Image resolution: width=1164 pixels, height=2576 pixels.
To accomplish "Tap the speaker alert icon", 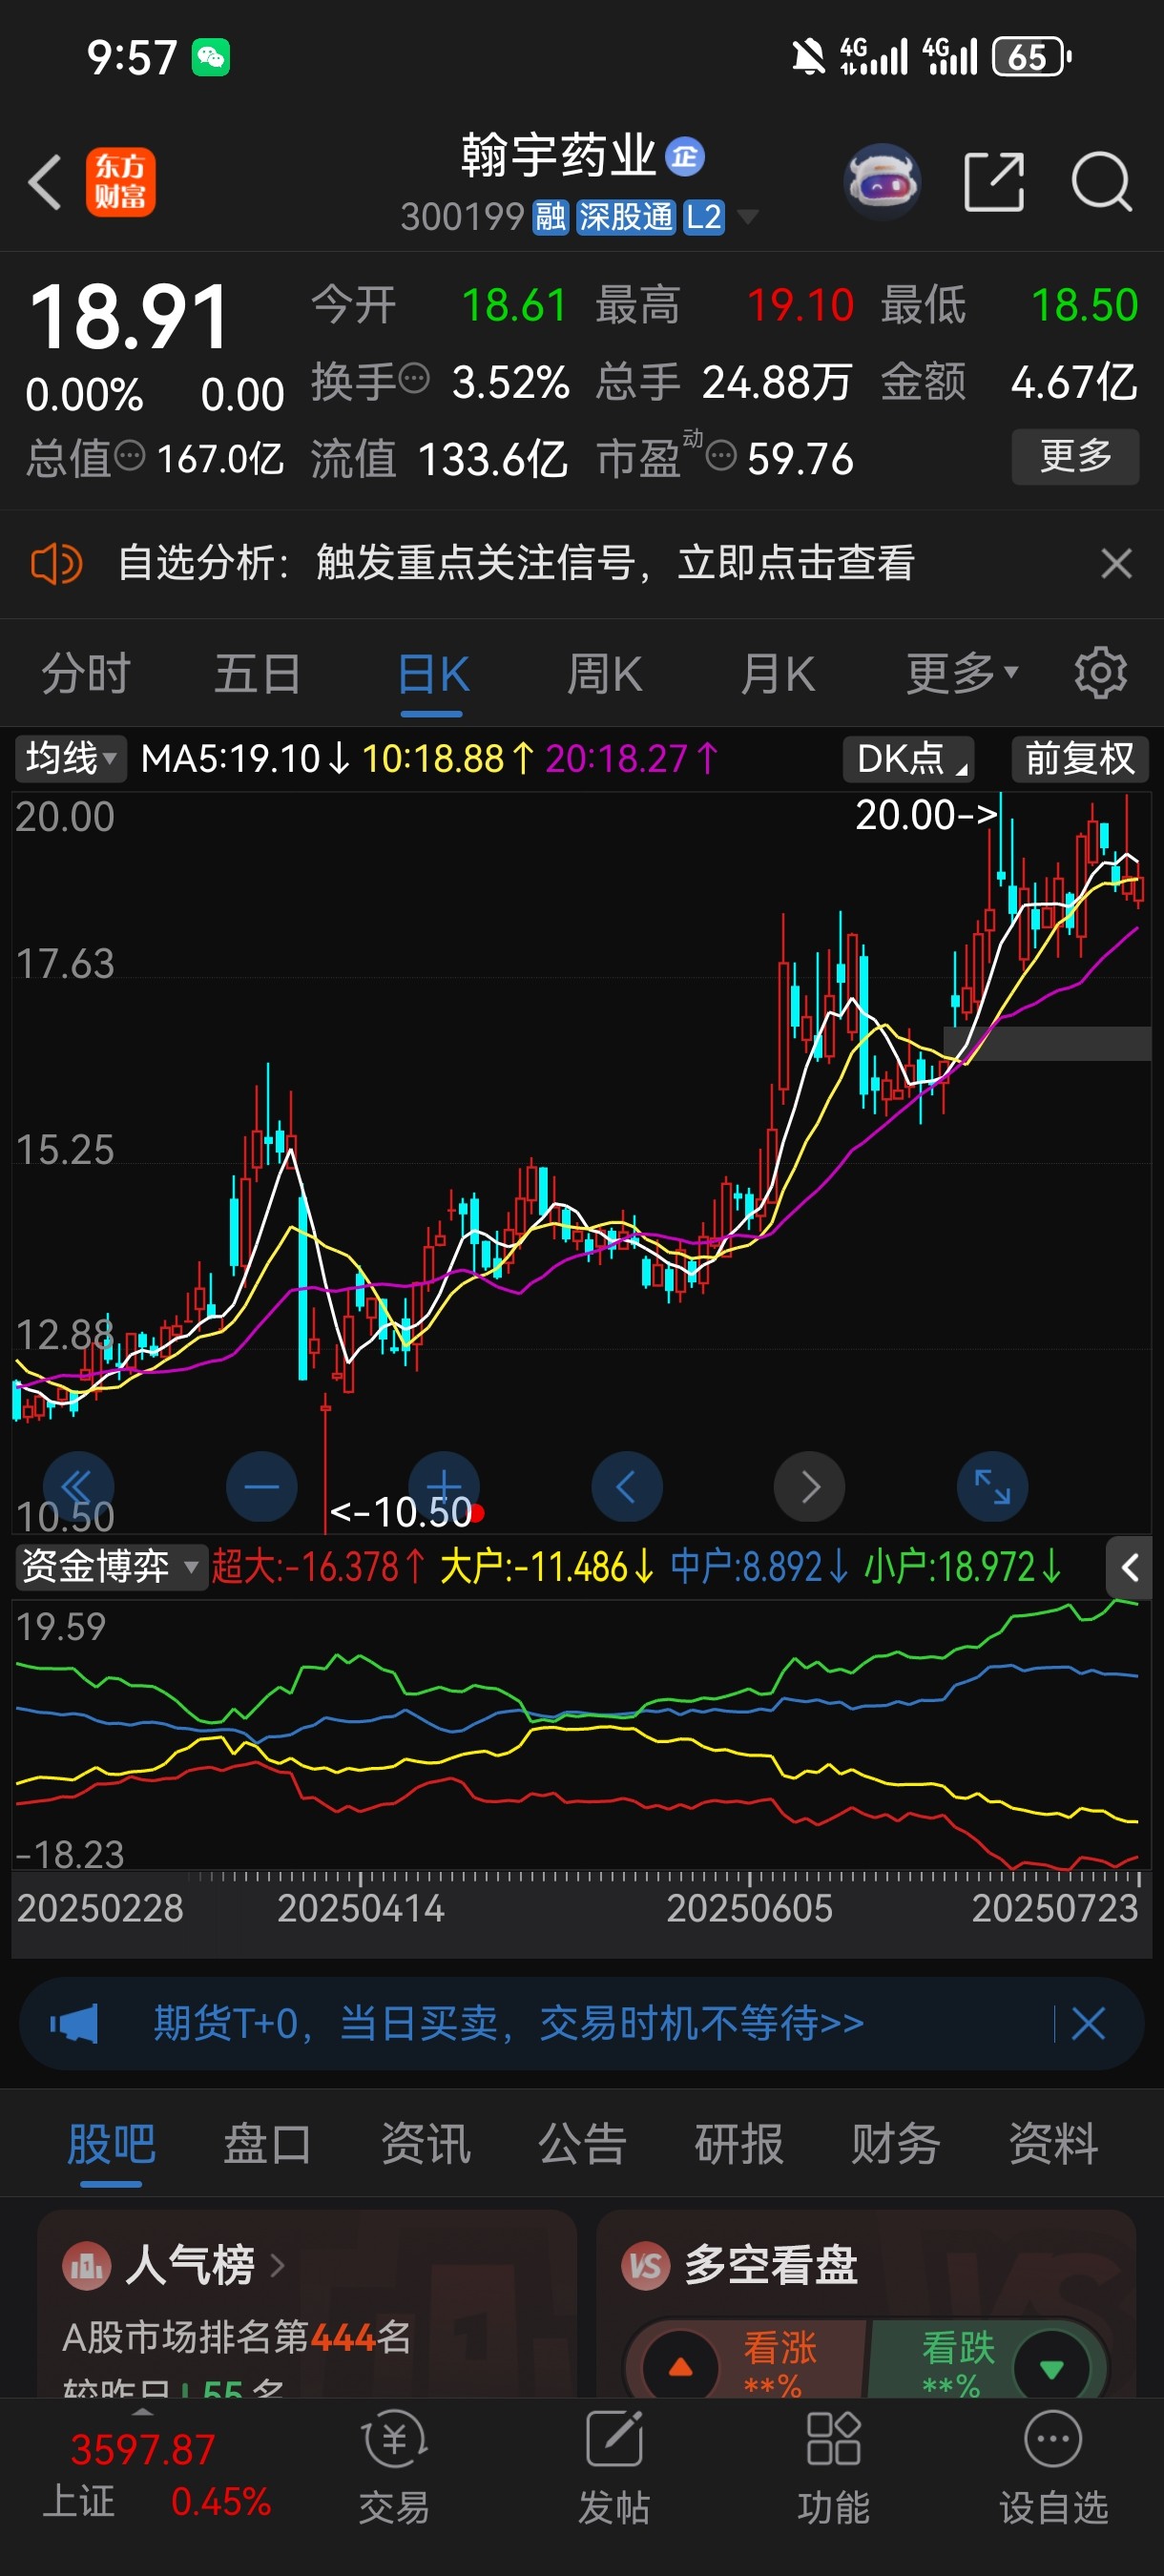I will click(x=56, y=564).
